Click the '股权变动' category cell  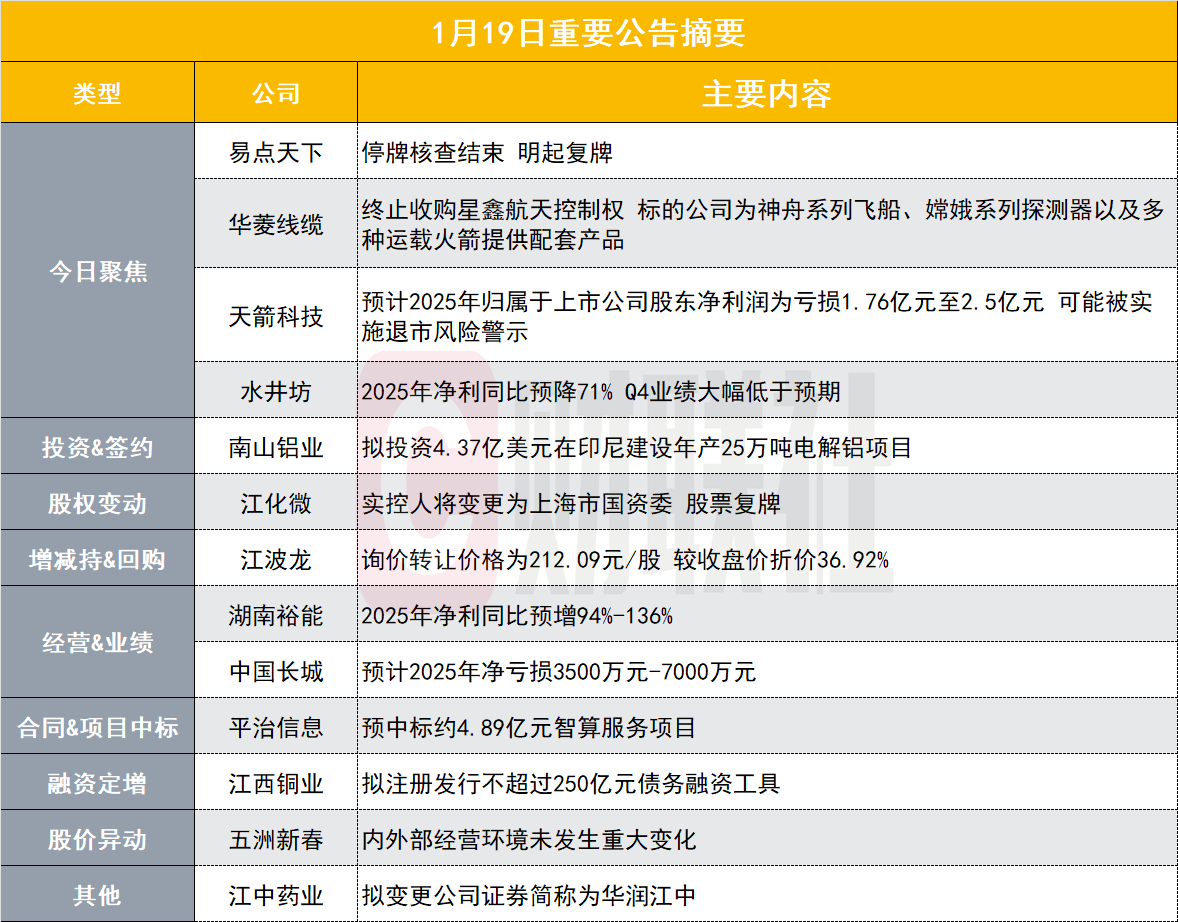click(98, 503)
